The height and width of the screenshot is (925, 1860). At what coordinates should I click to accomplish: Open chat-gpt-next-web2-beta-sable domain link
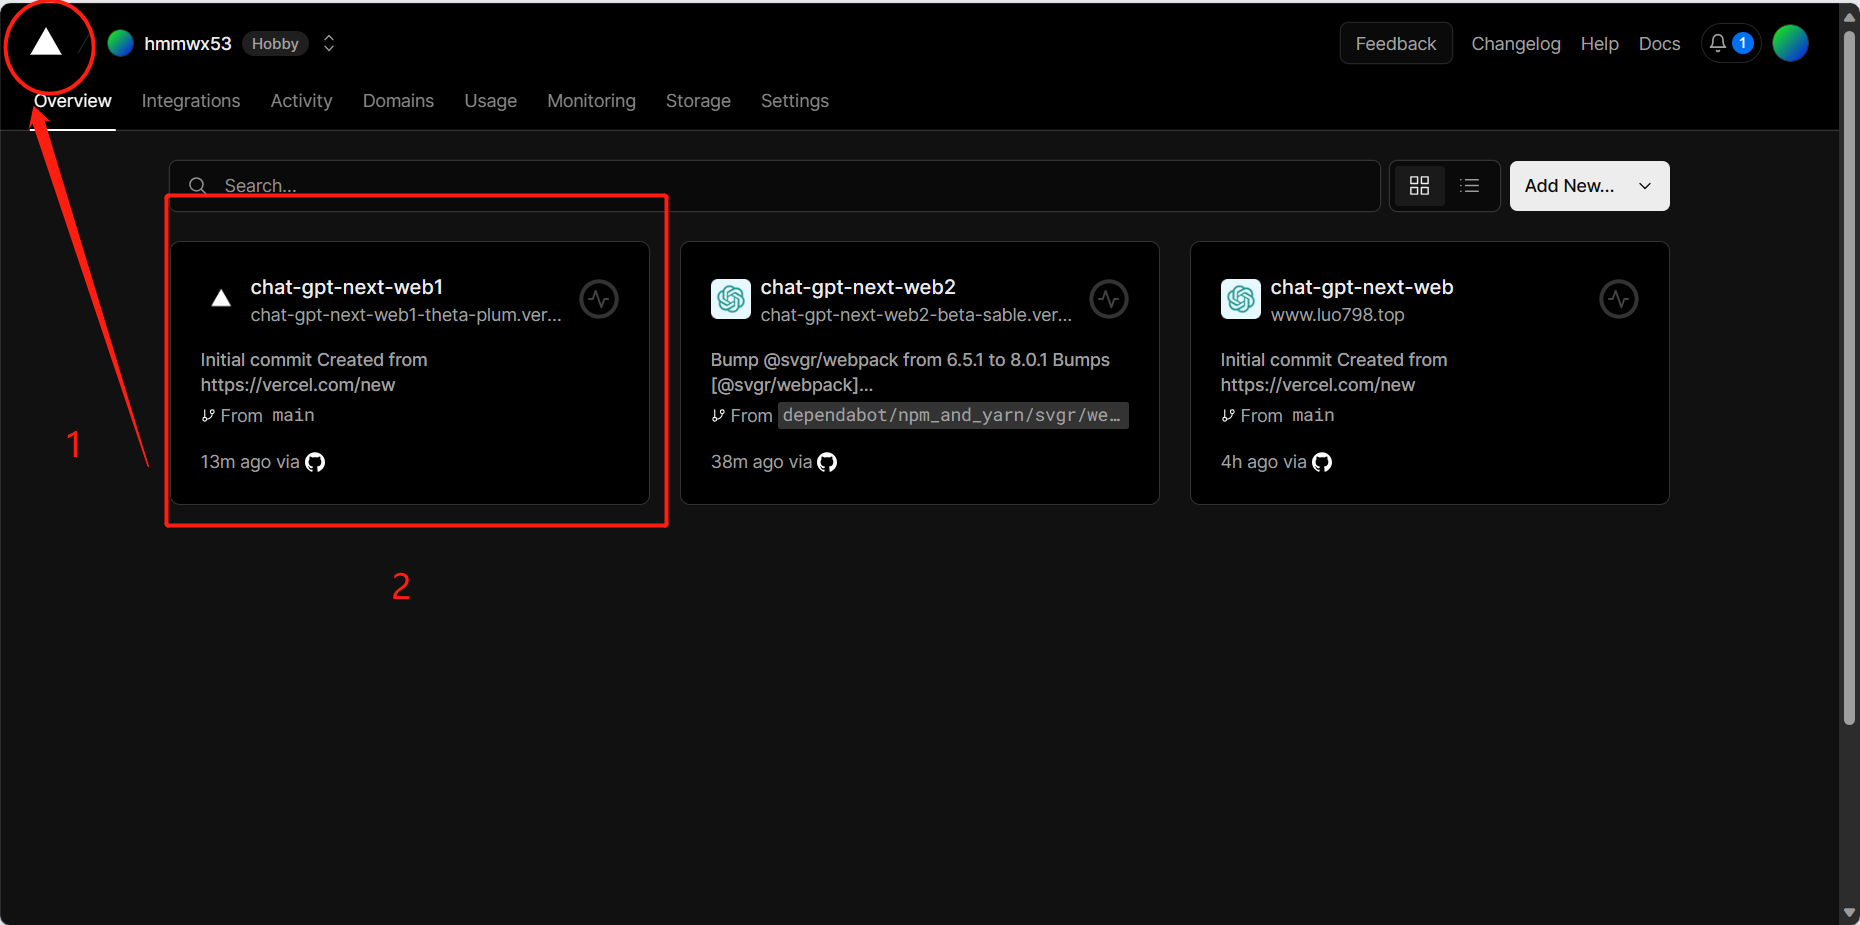coord(916,315)
